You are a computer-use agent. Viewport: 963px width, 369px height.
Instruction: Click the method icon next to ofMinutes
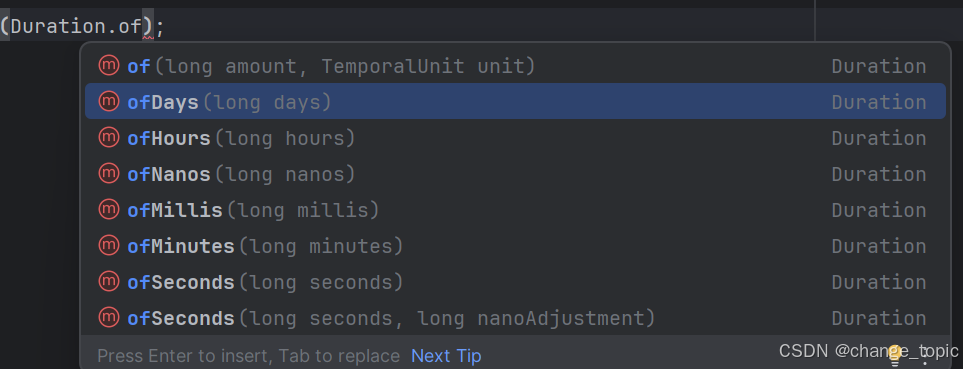[109, 246]
